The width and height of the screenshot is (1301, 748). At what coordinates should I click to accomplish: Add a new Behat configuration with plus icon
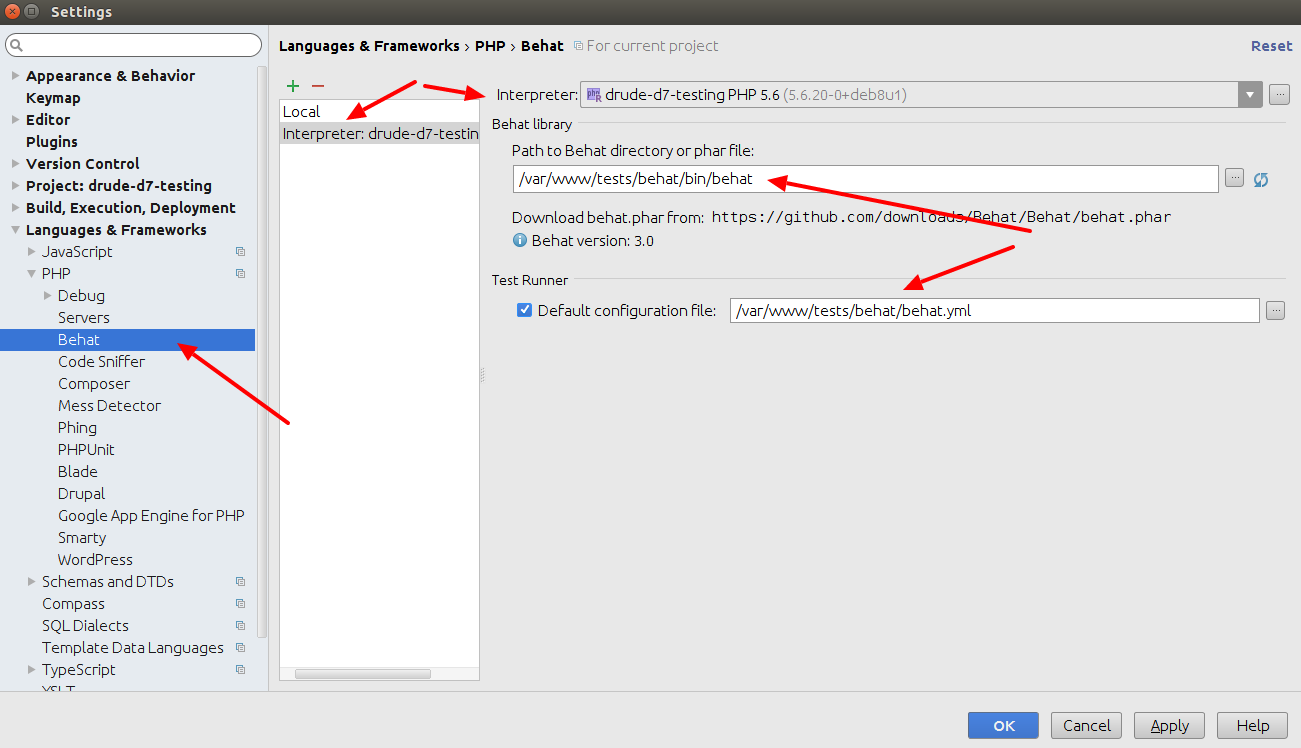point(293,86)
